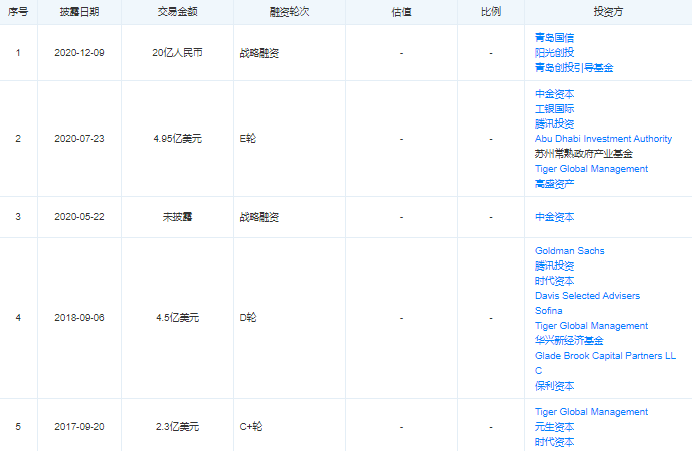Click the 未披露 amount cell
This screenshot has height=451, width=692.
[177, 217]
